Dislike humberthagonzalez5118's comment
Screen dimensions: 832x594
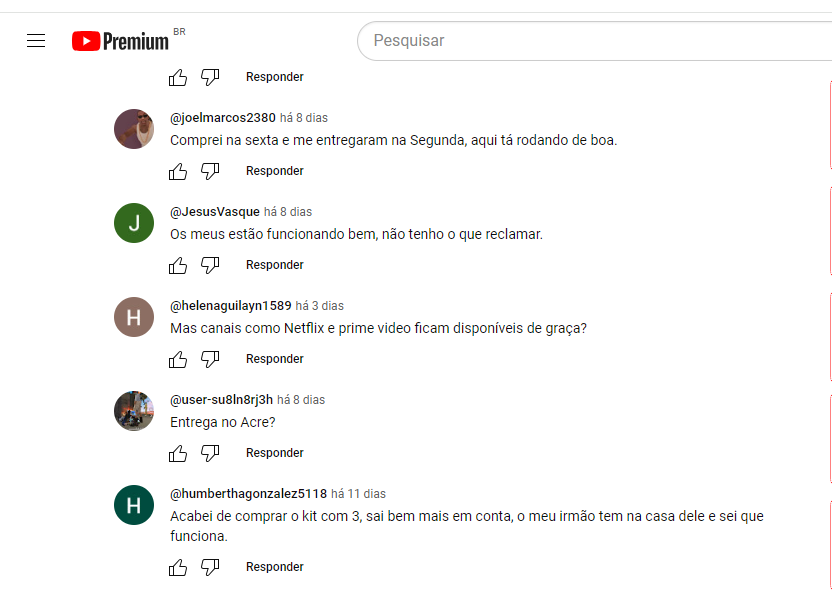point(210,567)
